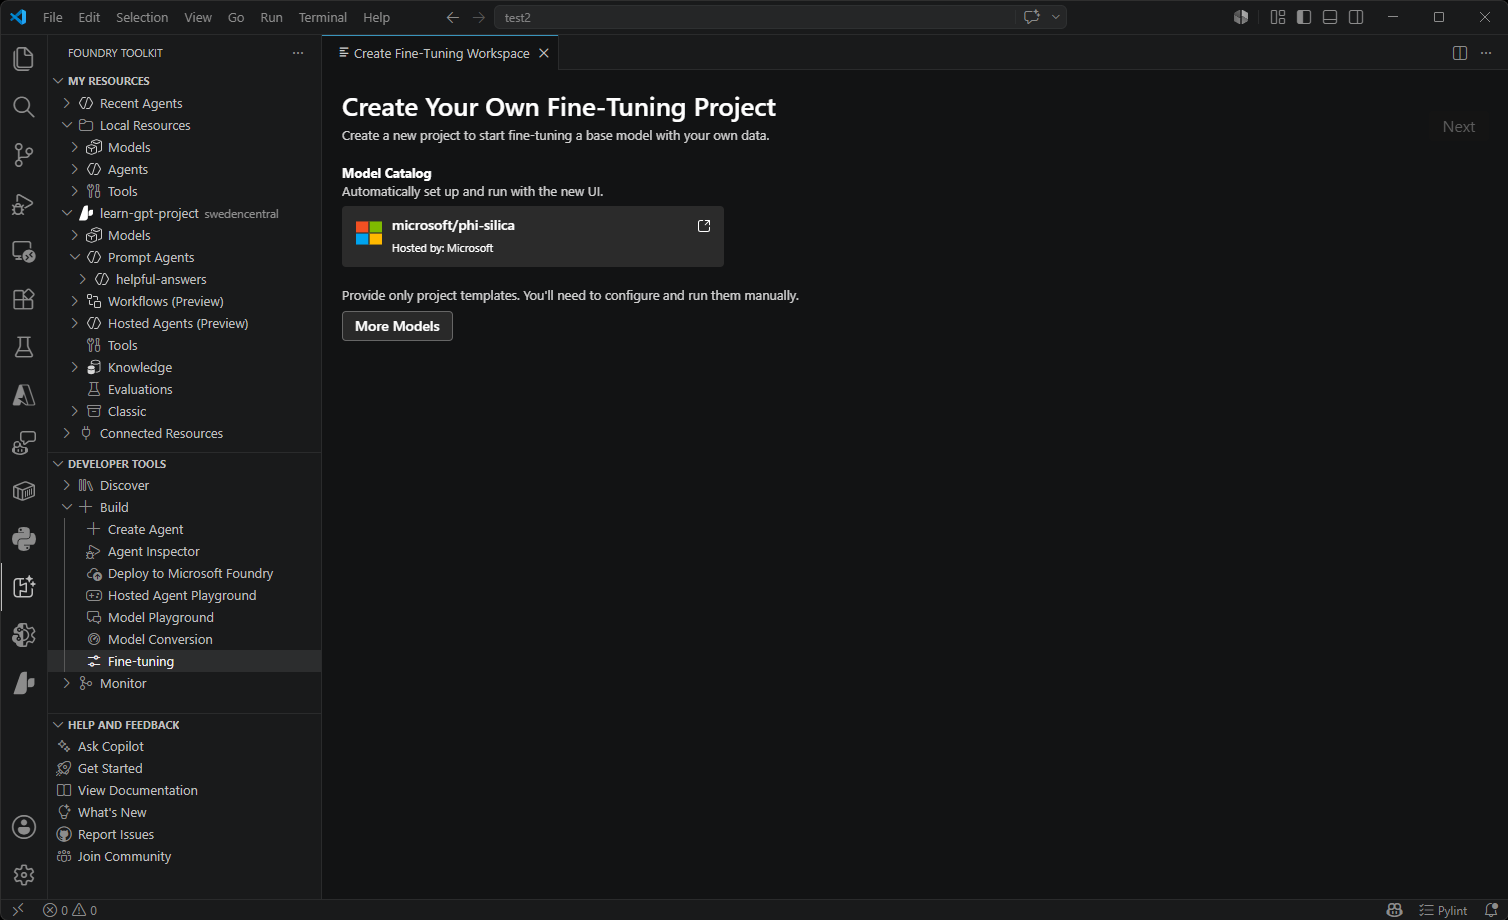Collapse Local Resources tree node

tap(66, 125)
